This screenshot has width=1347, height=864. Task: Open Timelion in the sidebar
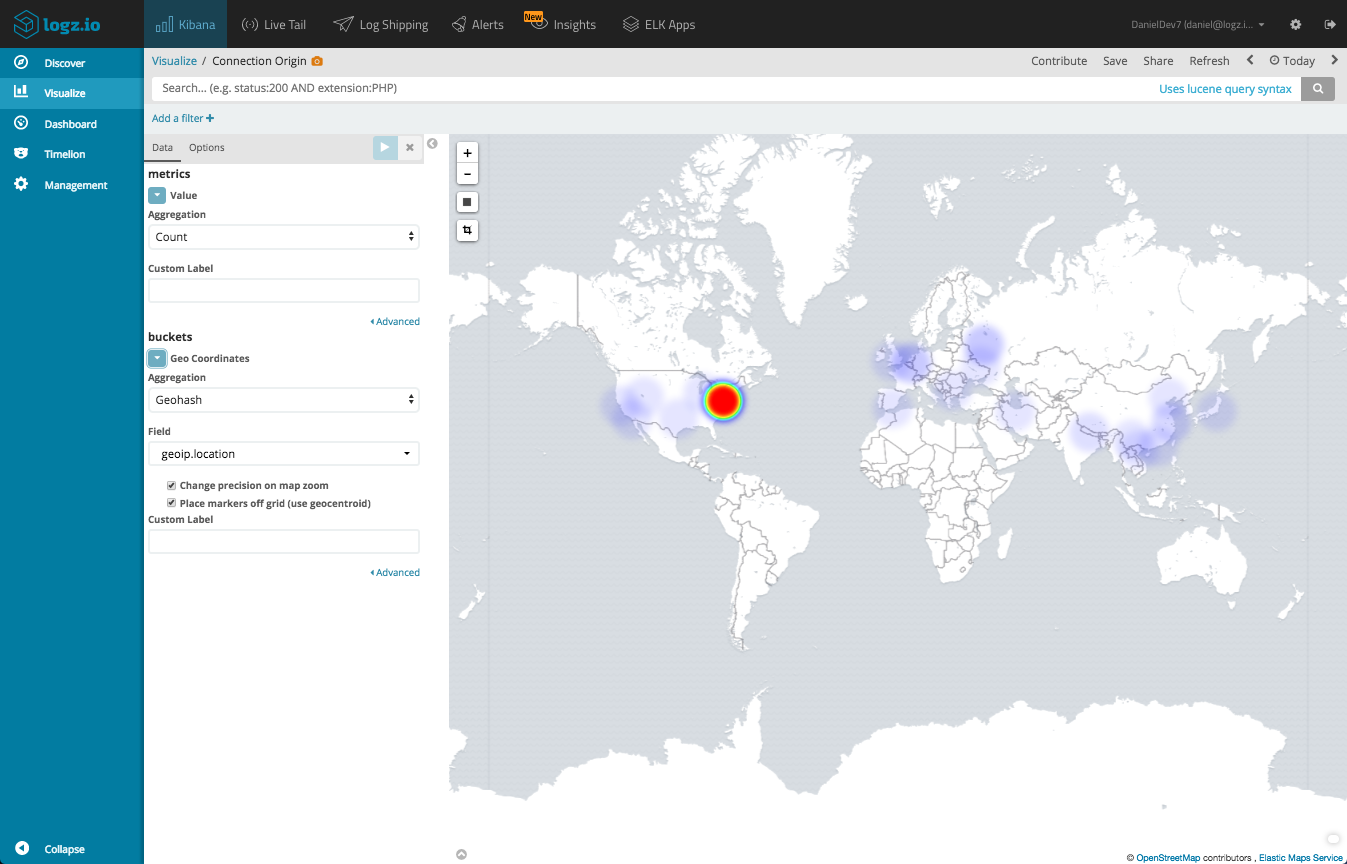pyautogui.click(x=72, y=154)
